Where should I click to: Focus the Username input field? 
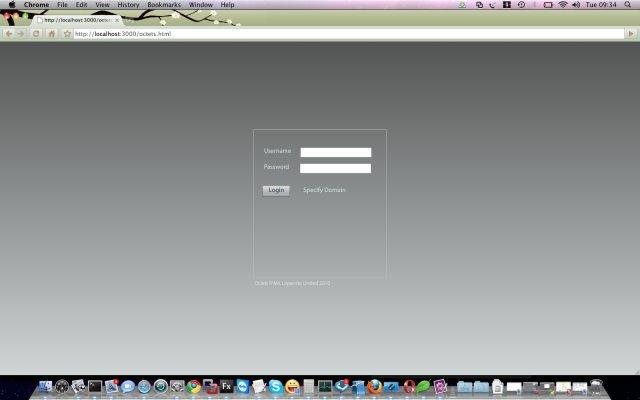pos(336,152)
